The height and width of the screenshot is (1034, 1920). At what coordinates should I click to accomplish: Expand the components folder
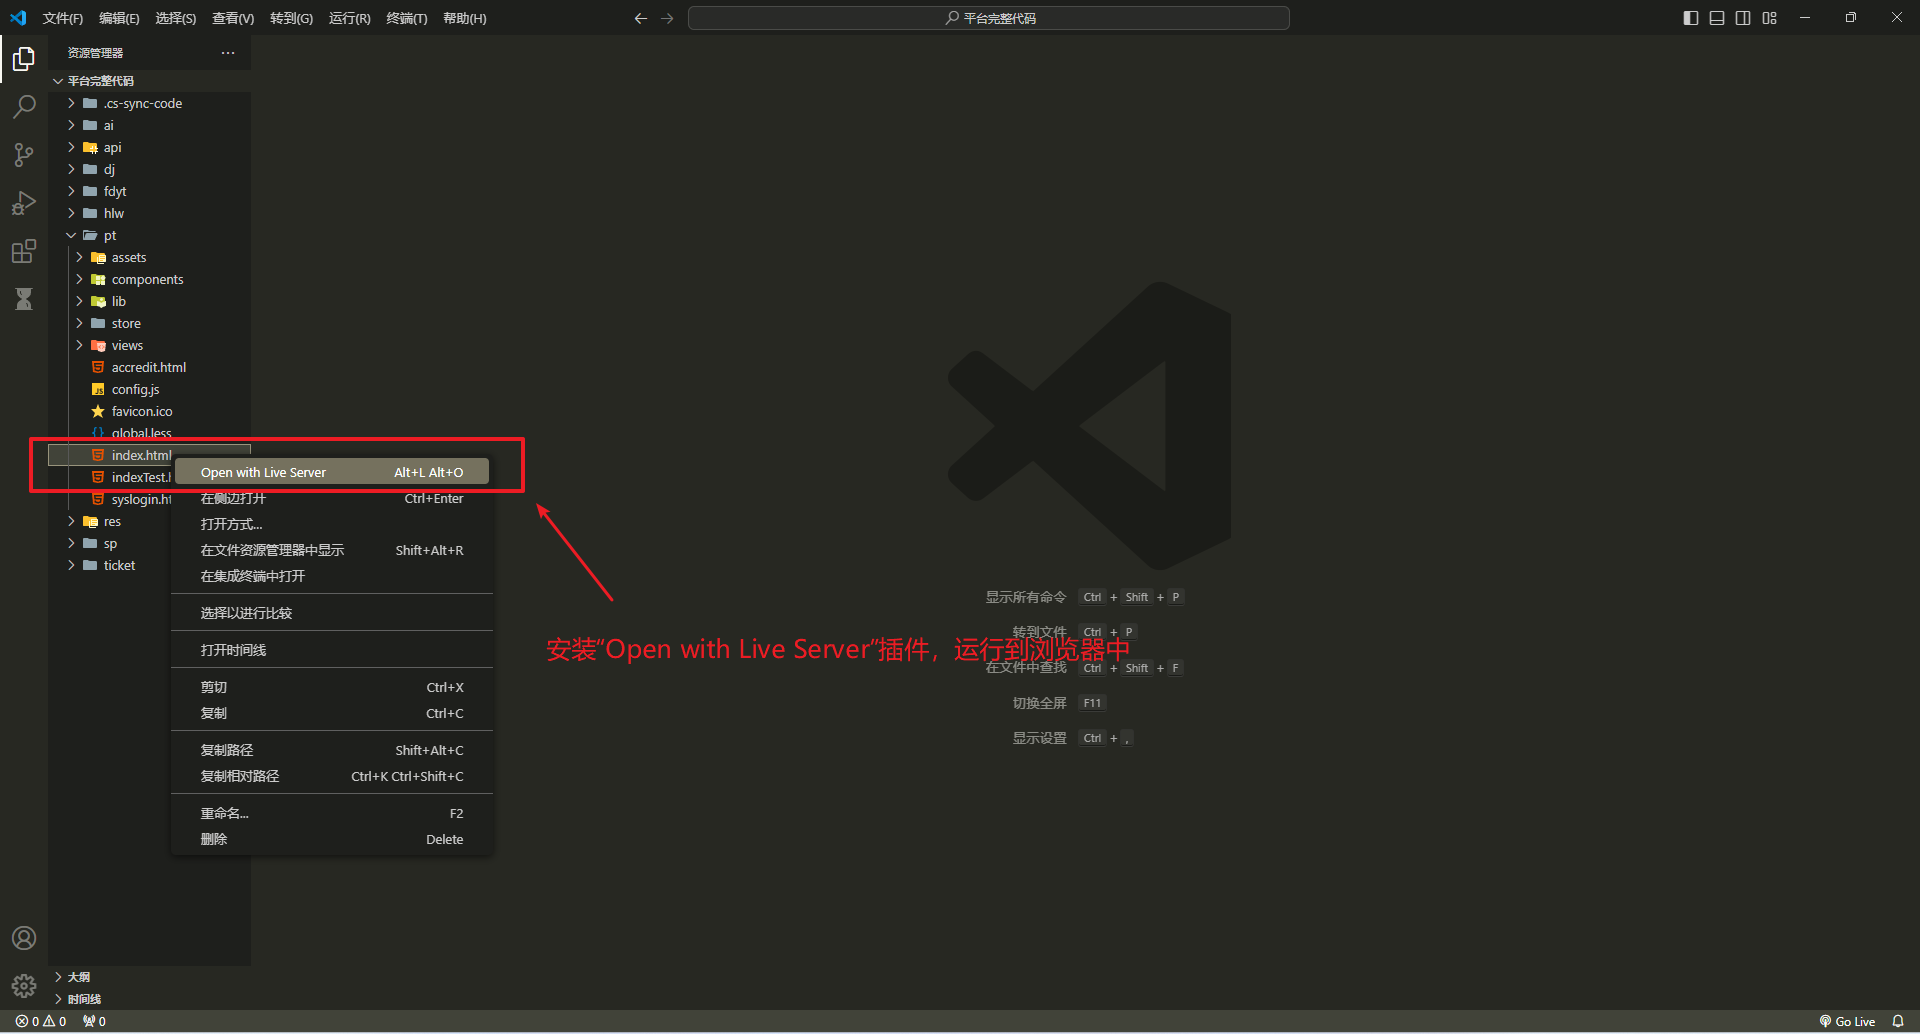coord(150,279)
